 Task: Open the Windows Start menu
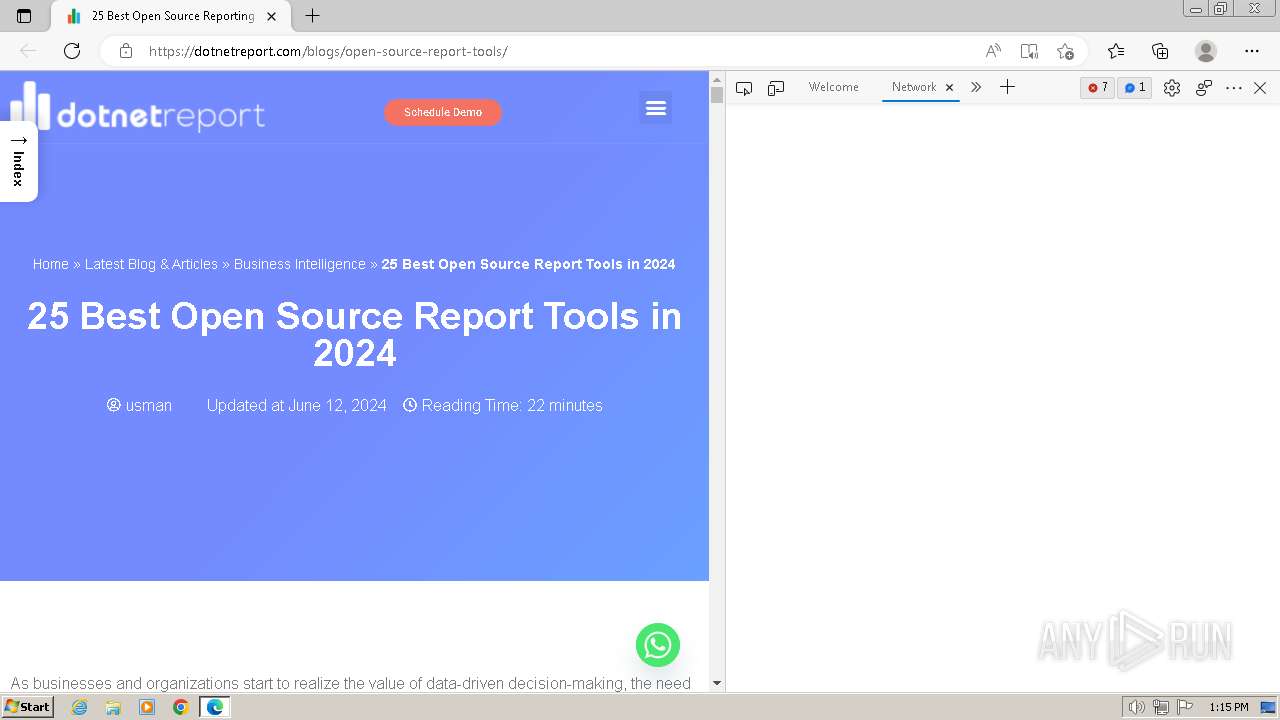click(27, 707)
